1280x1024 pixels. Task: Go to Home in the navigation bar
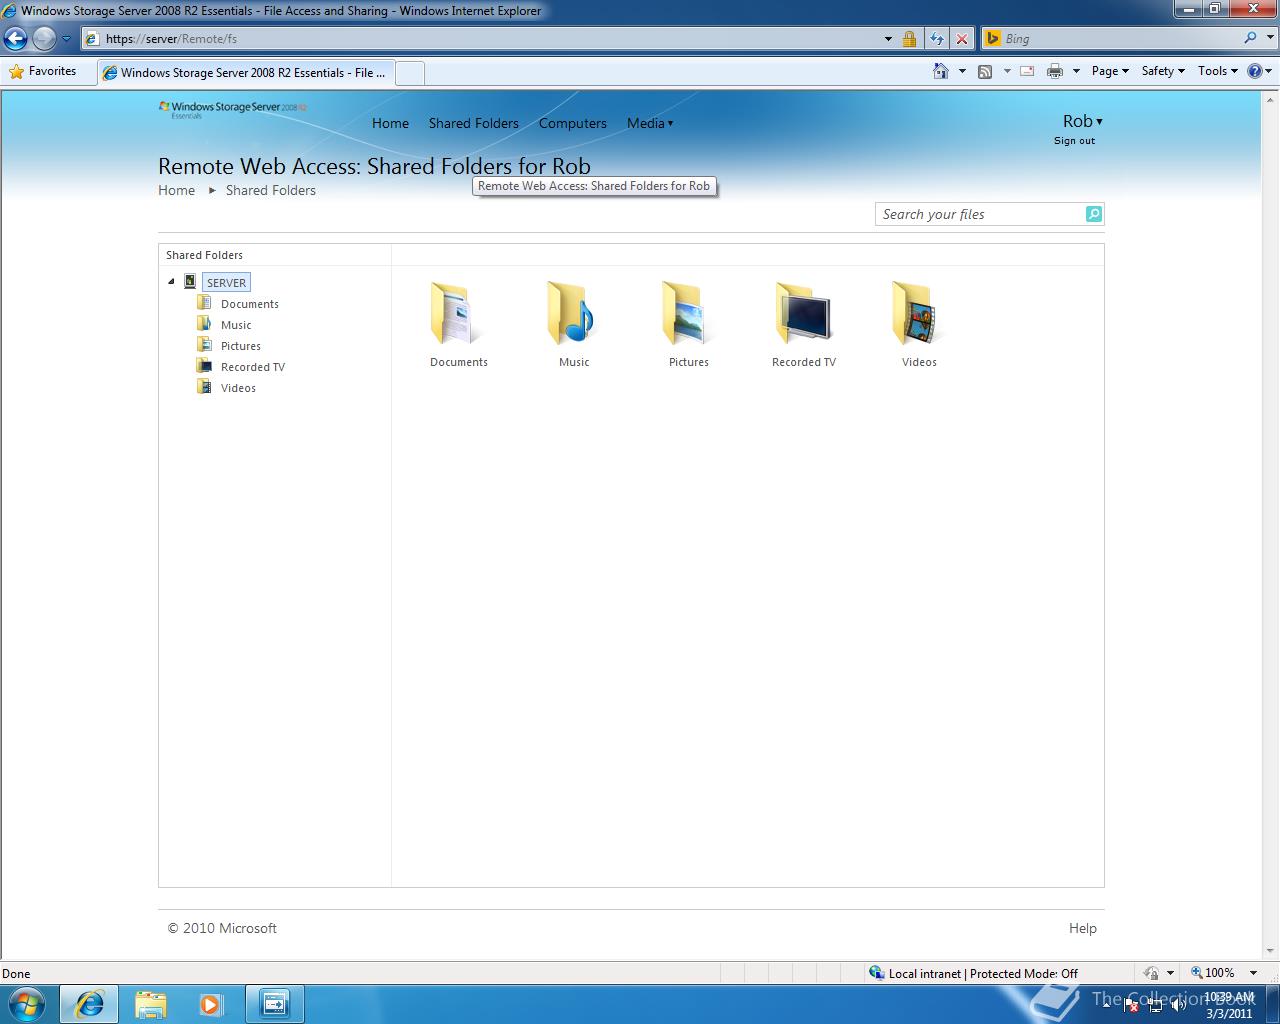coord(390,123)
